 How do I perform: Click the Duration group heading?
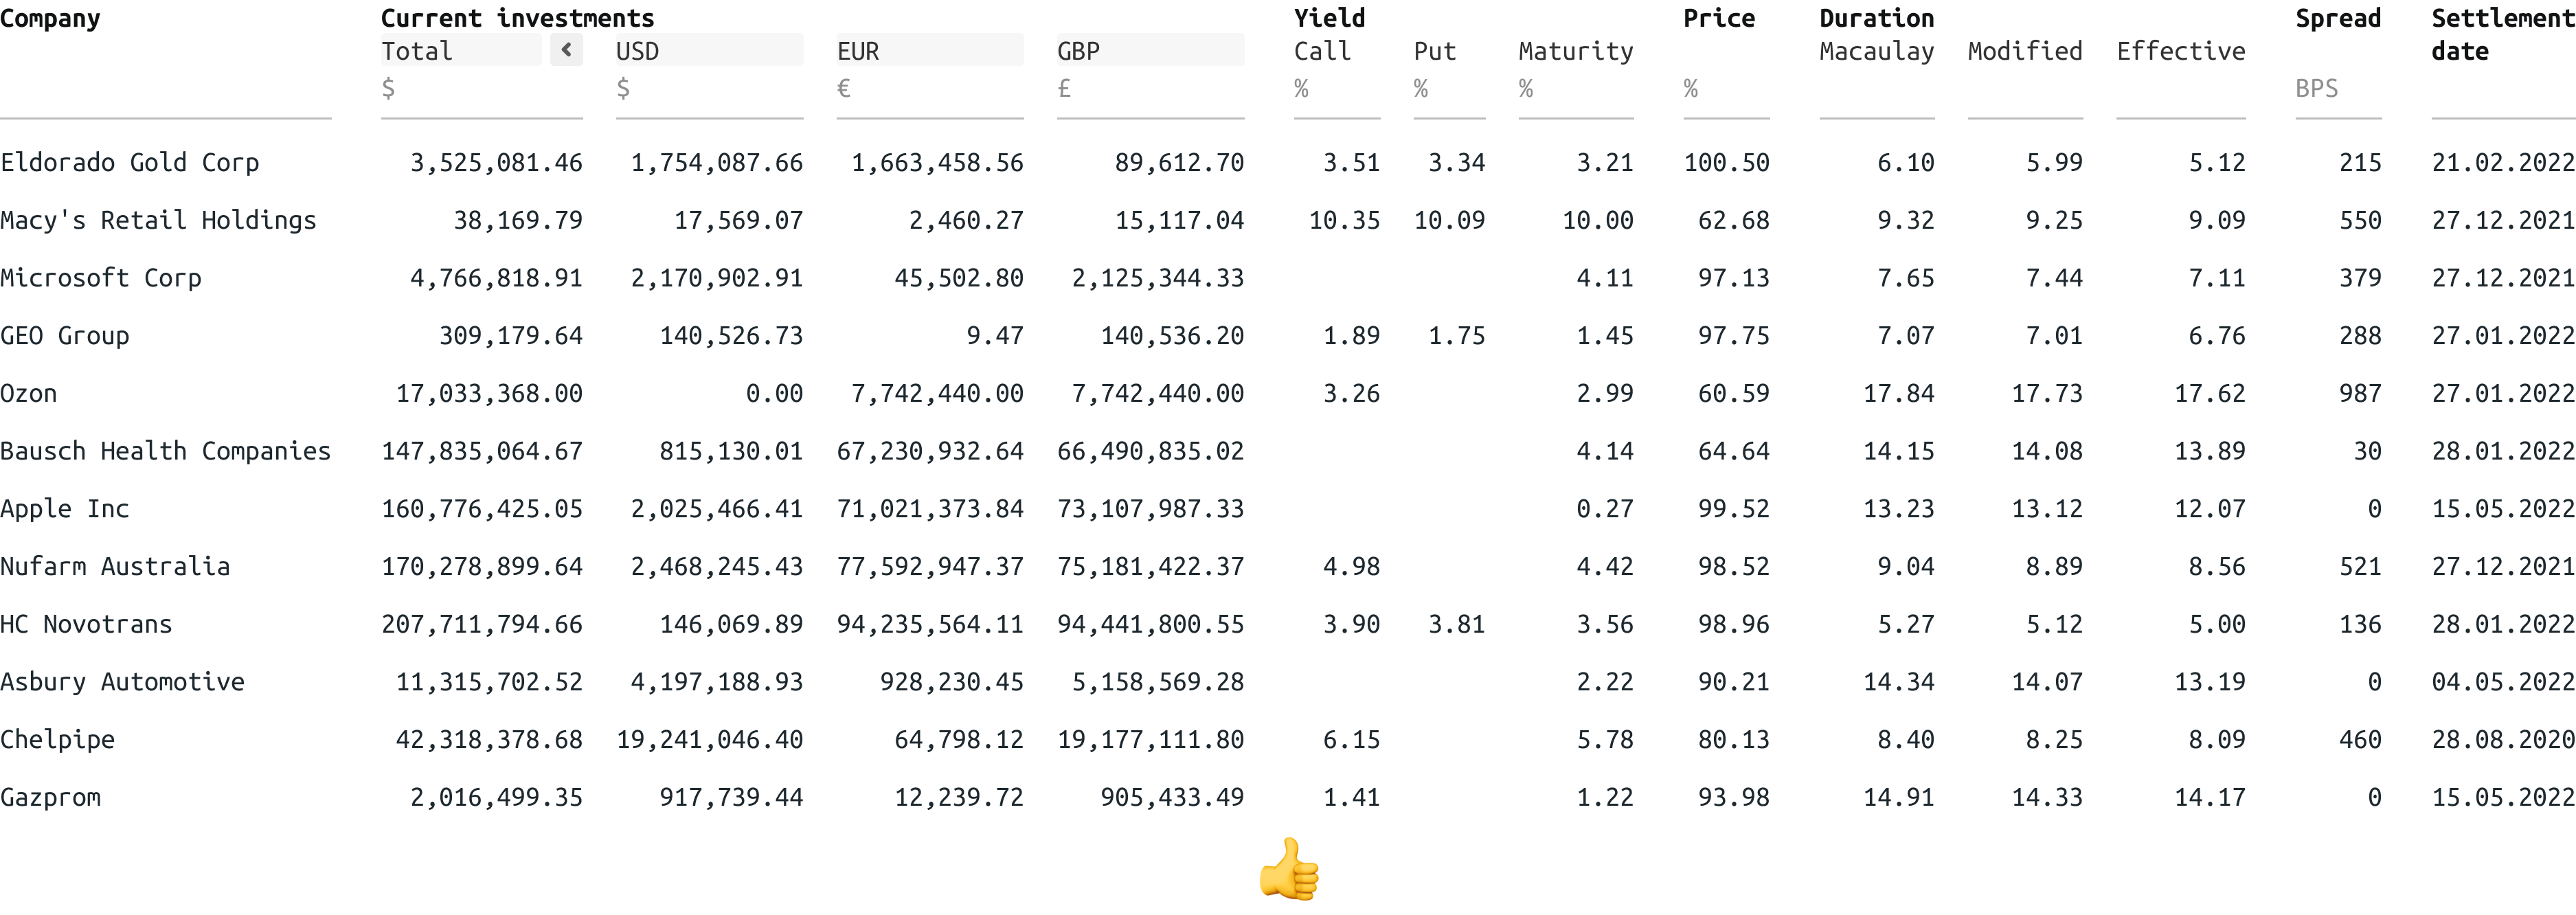click(1877, 18)
